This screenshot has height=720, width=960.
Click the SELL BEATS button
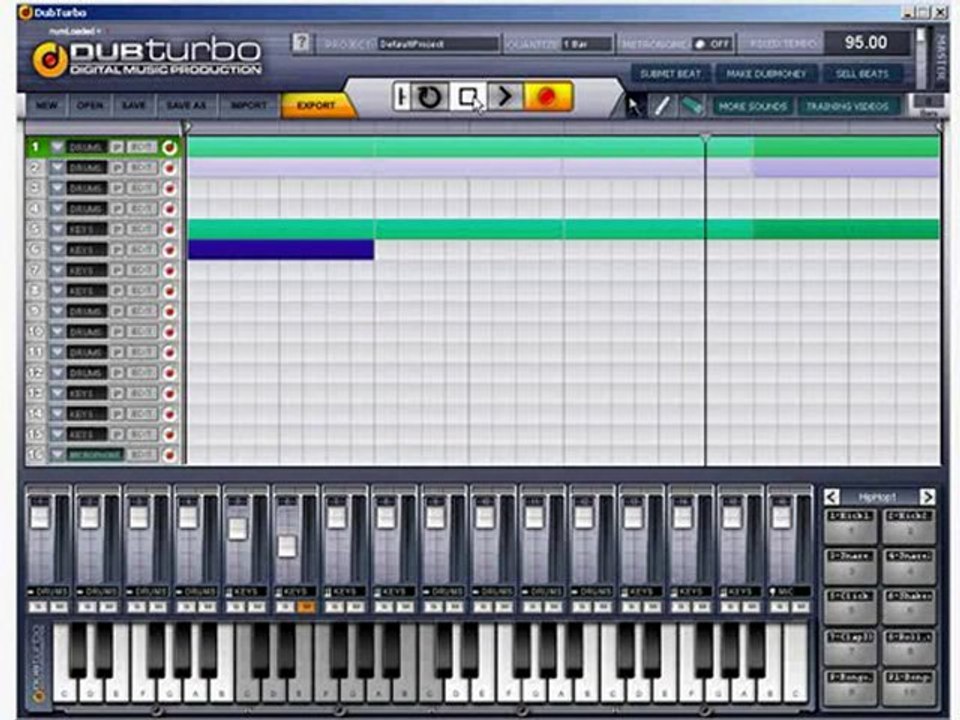(x=862, y=74)
